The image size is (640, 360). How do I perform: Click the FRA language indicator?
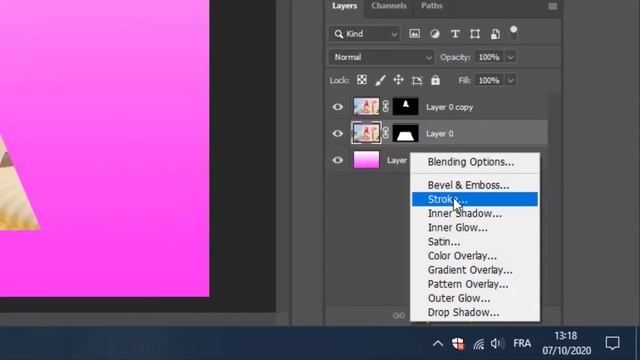[x=522, y=343]
